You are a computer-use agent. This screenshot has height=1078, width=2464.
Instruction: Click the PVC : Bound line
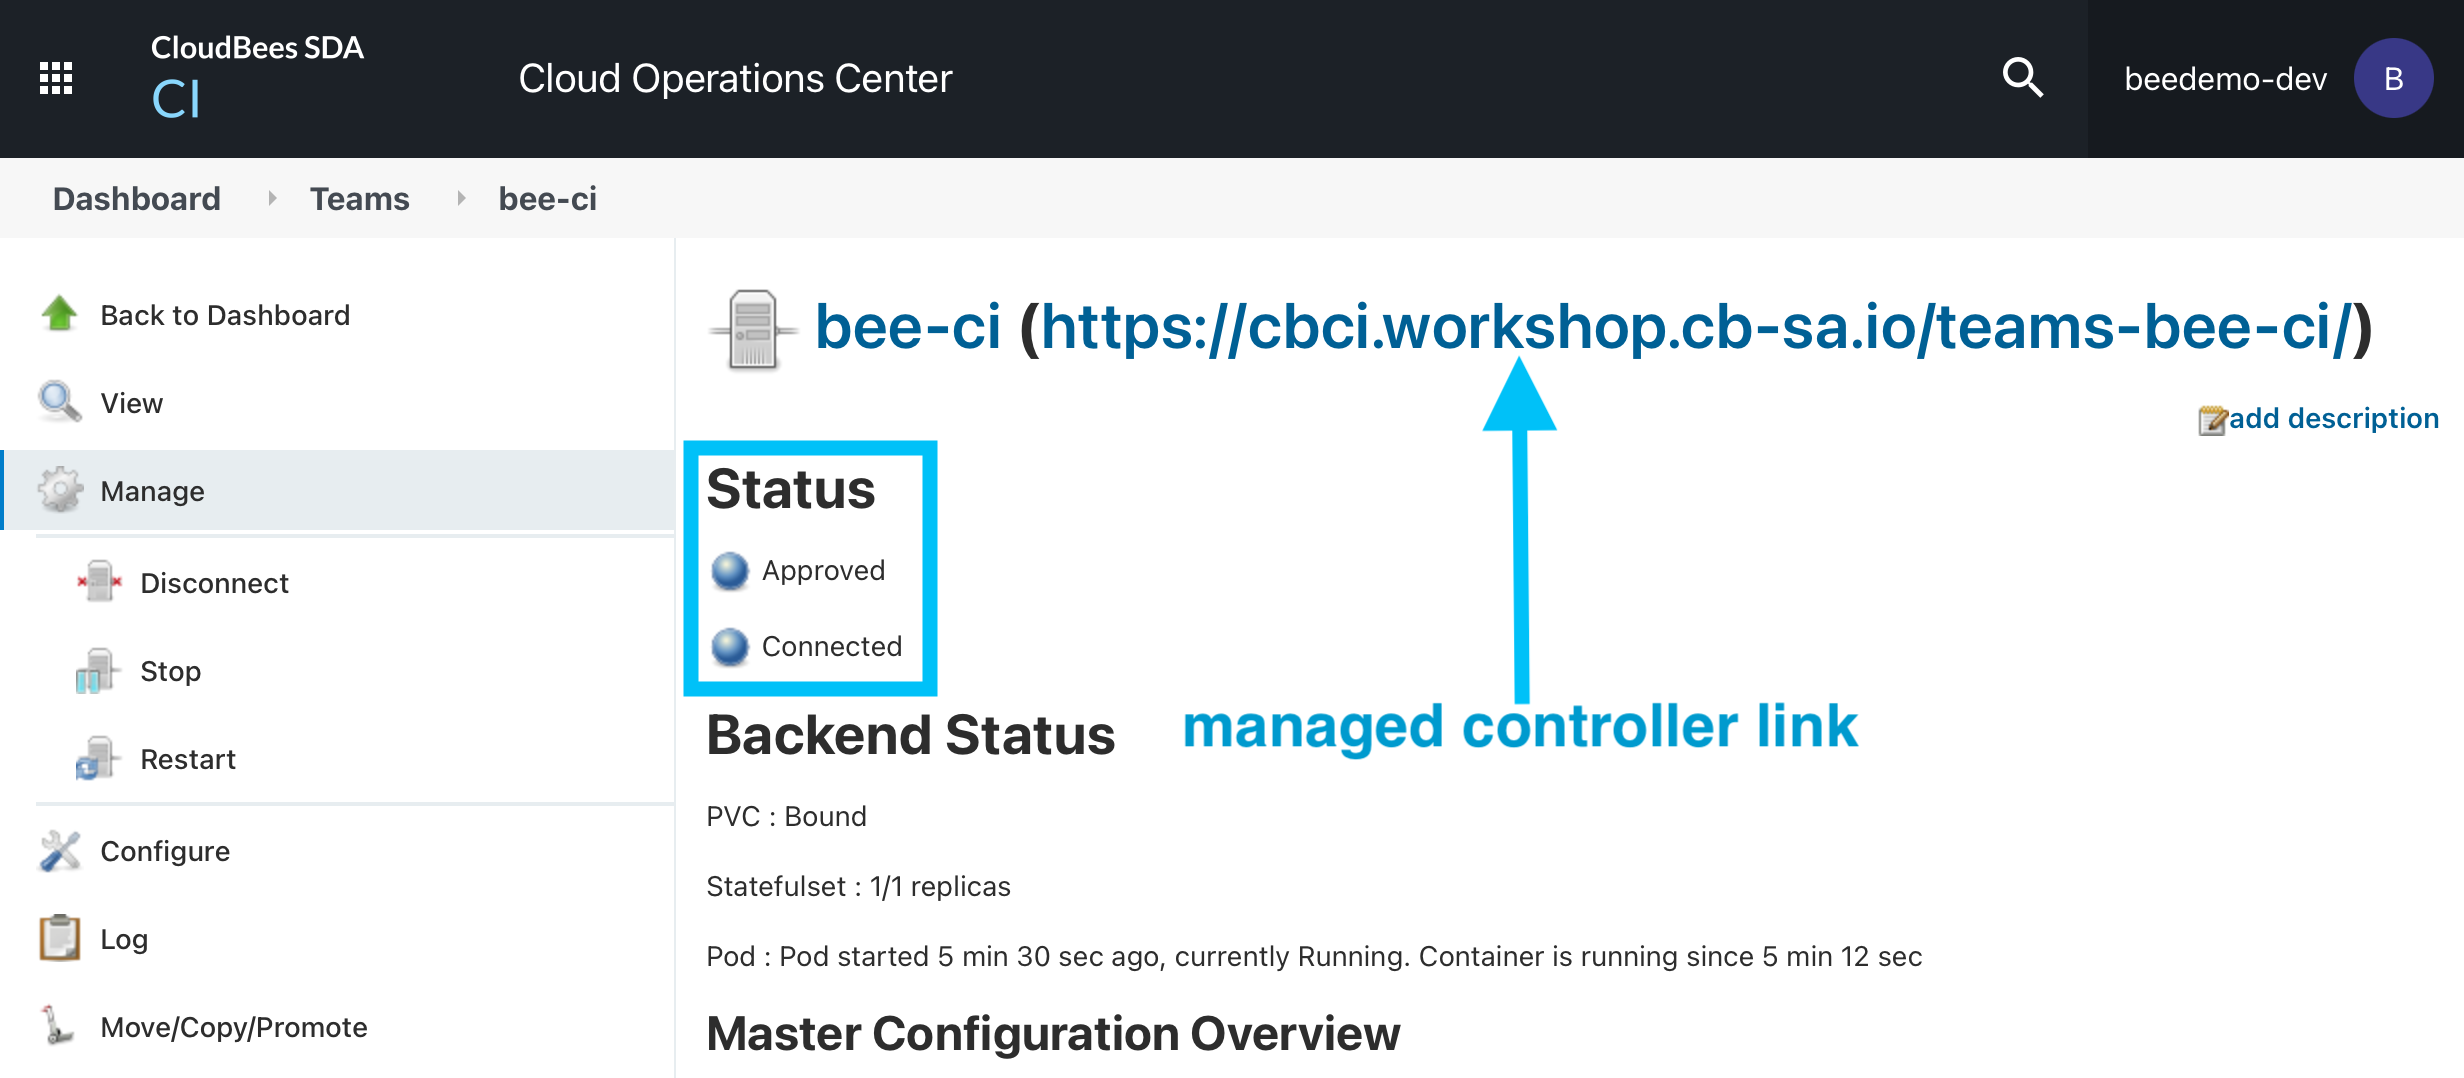(x=786, y=816)
